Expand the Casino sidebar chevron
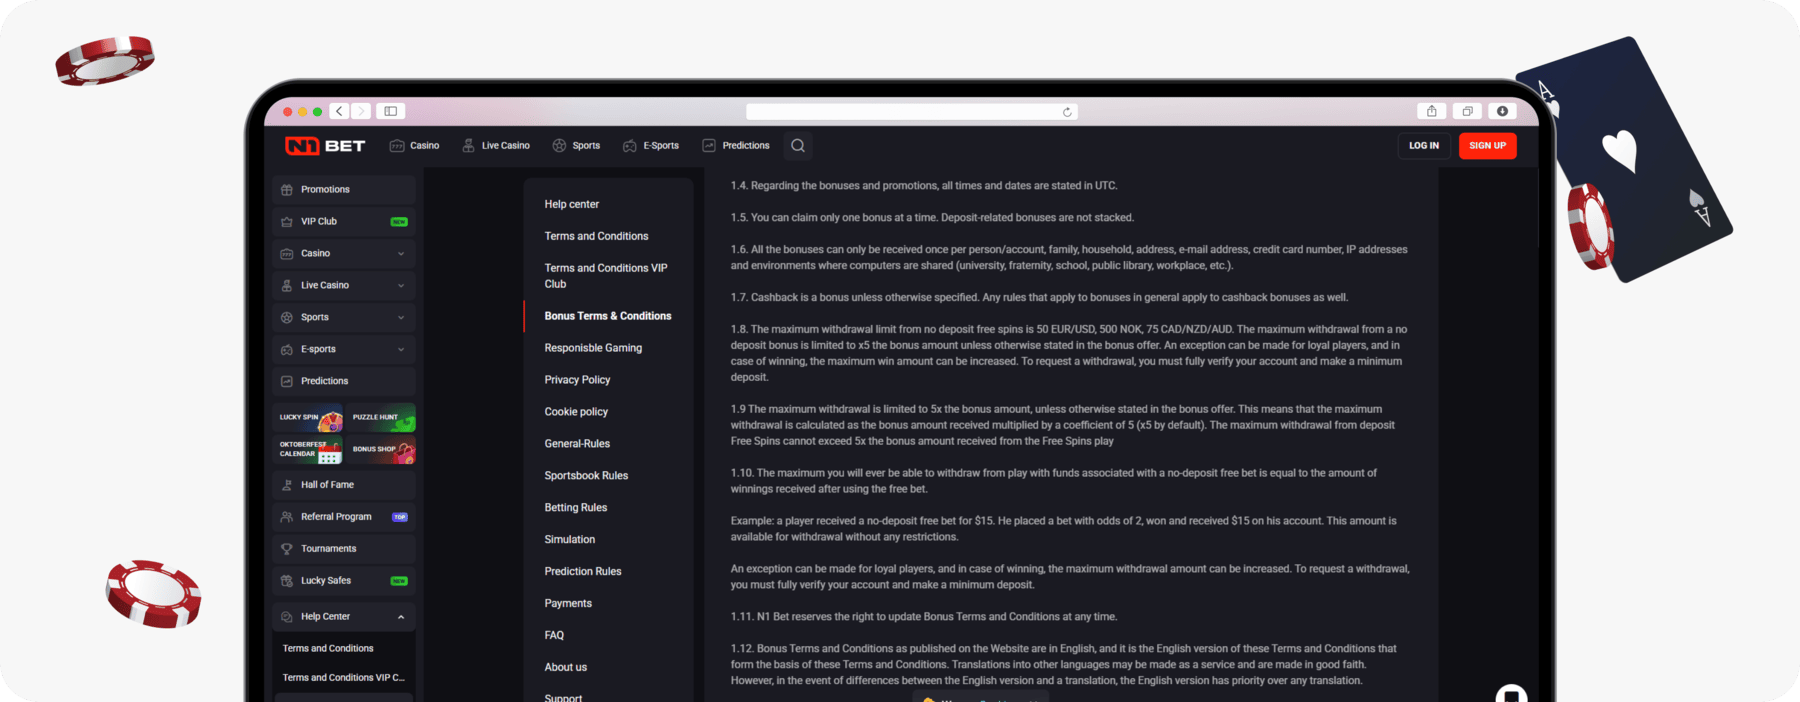1800x702 pixels. point(401,254)
